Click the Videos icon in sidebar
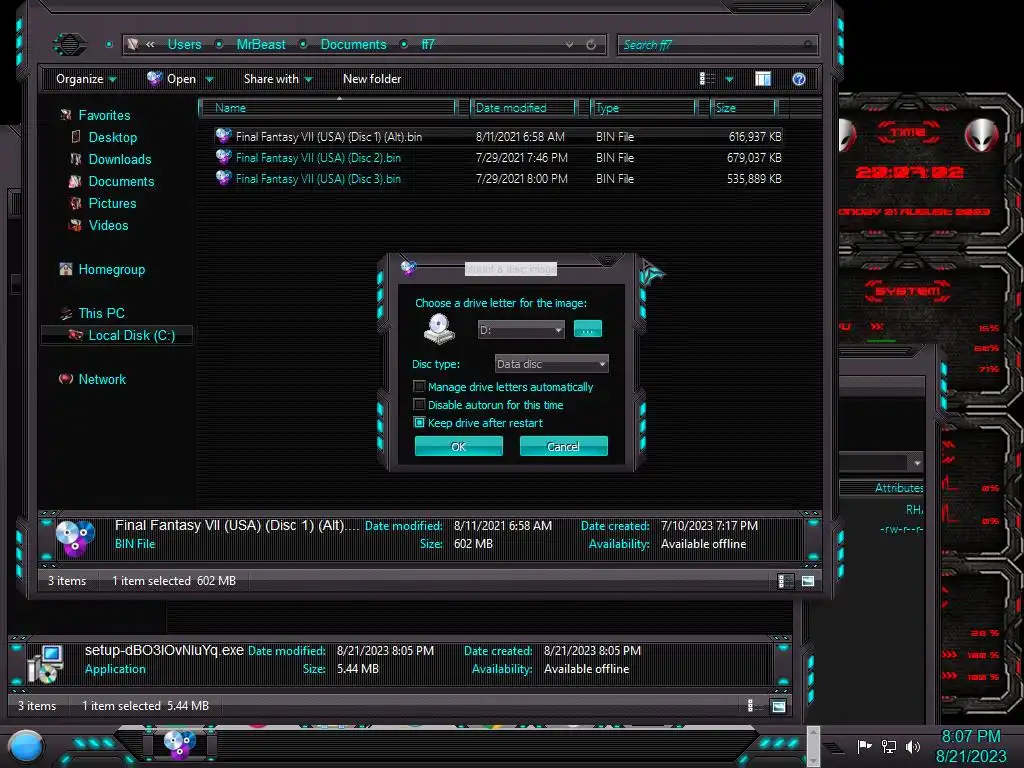The width and height of the screenshot is (1024, 768). [76, 225]
